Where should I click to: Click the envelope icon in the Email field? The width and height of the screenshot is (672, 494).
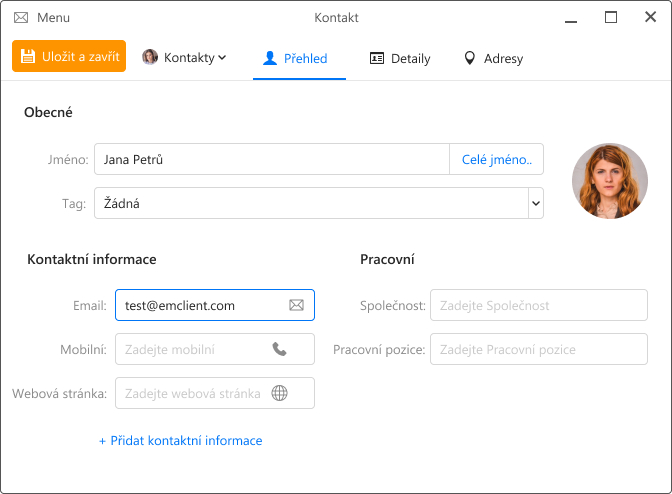click(x=296, y=305)
